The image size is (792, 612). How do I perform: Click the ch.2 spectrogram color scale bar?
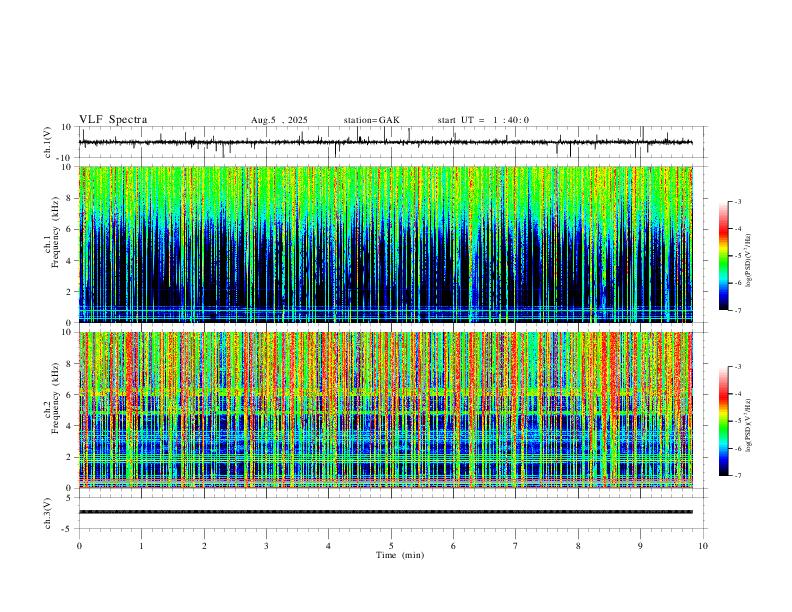pyautogui.click(x=724, y=421)
